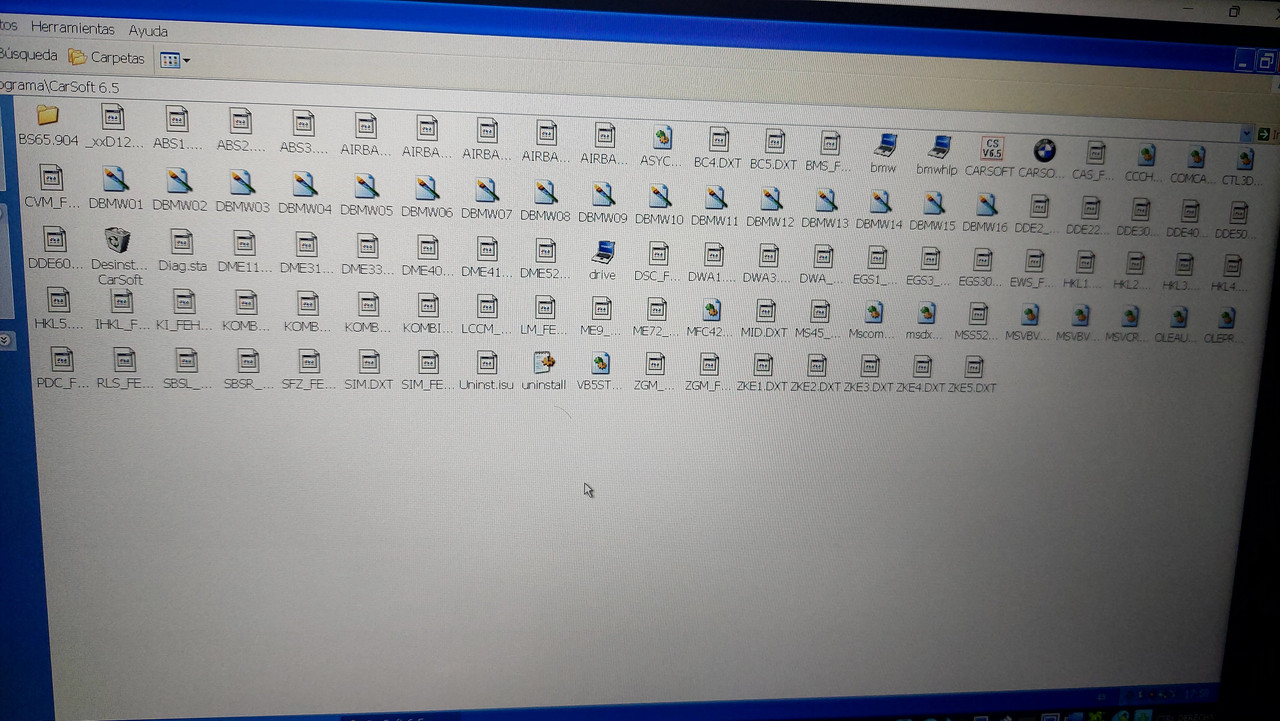Select the DBMW12 paintbrush file
1280x721 pixels.
[x=769, y=198]
